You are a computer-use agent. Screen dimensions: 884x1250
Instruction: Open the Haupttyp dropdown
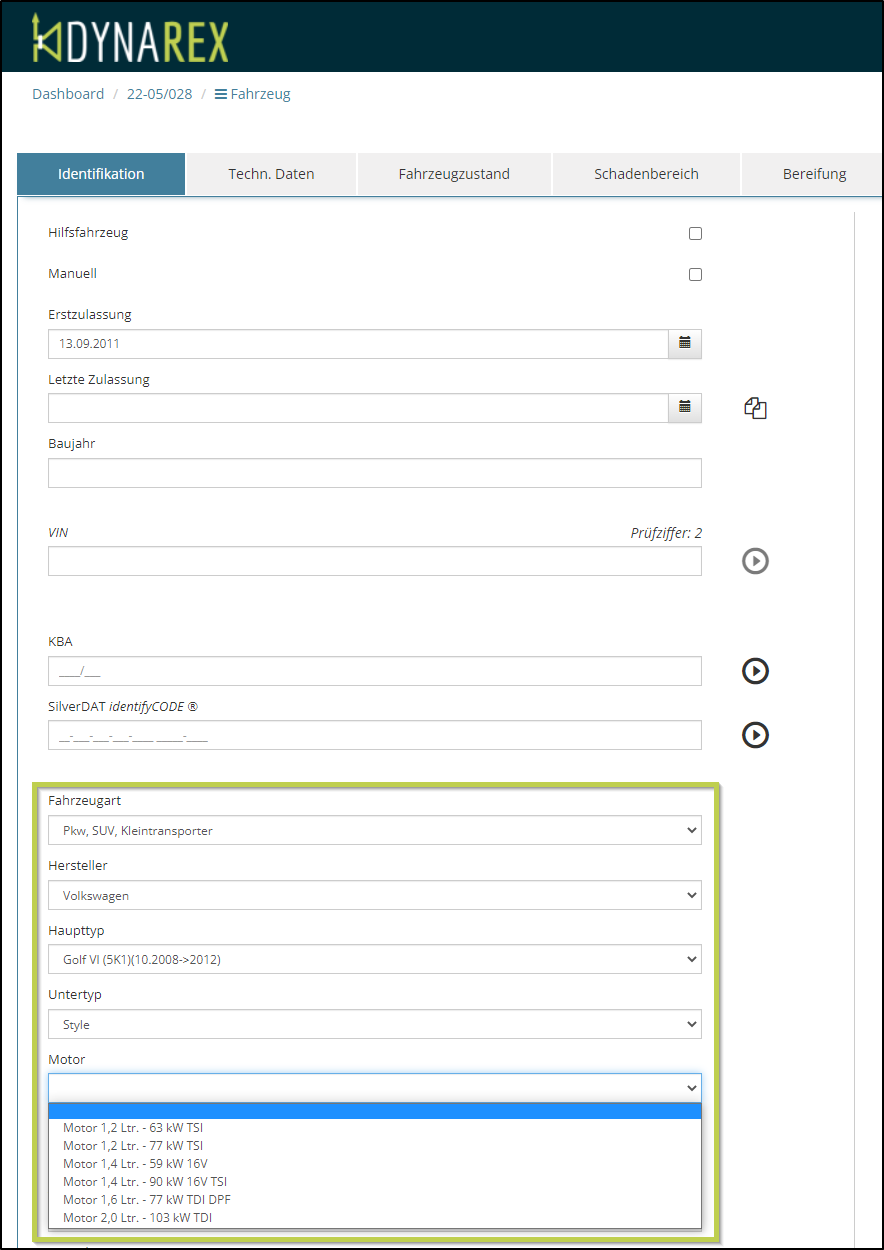pyautogui.click(x=374, y=960)
